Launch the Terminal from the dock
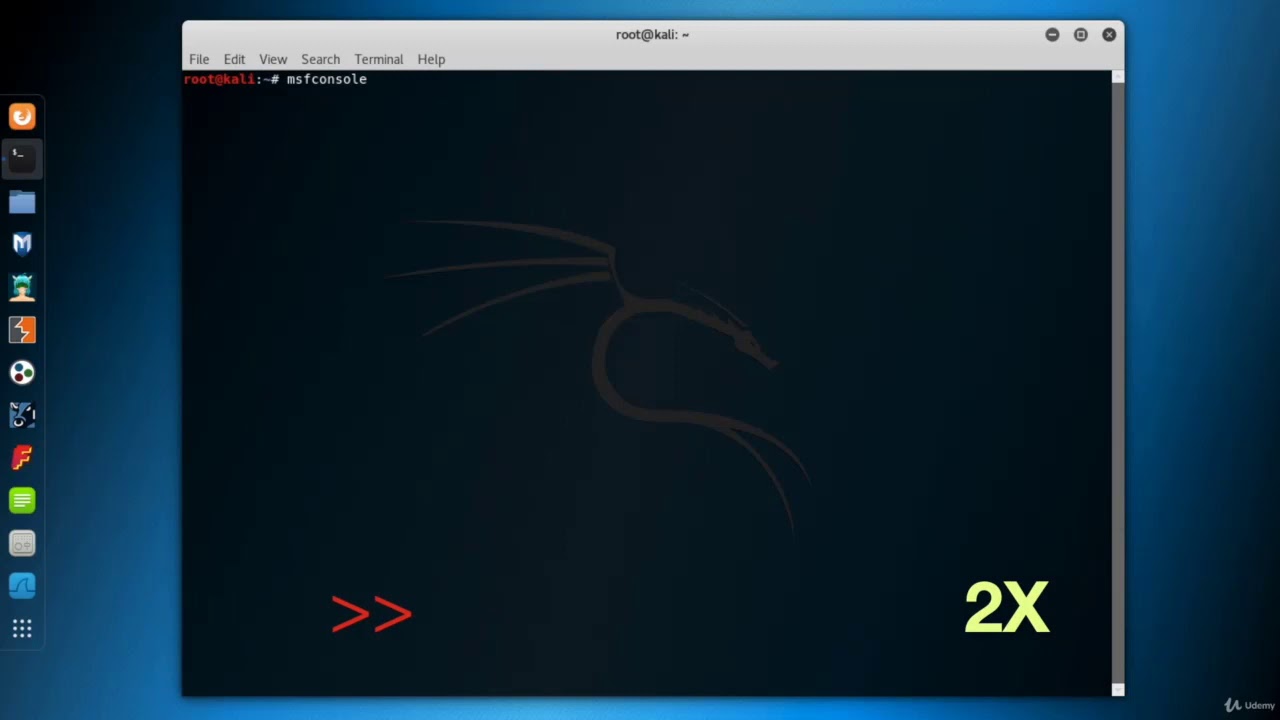The image size is (1280, 720). pos(22,159)
